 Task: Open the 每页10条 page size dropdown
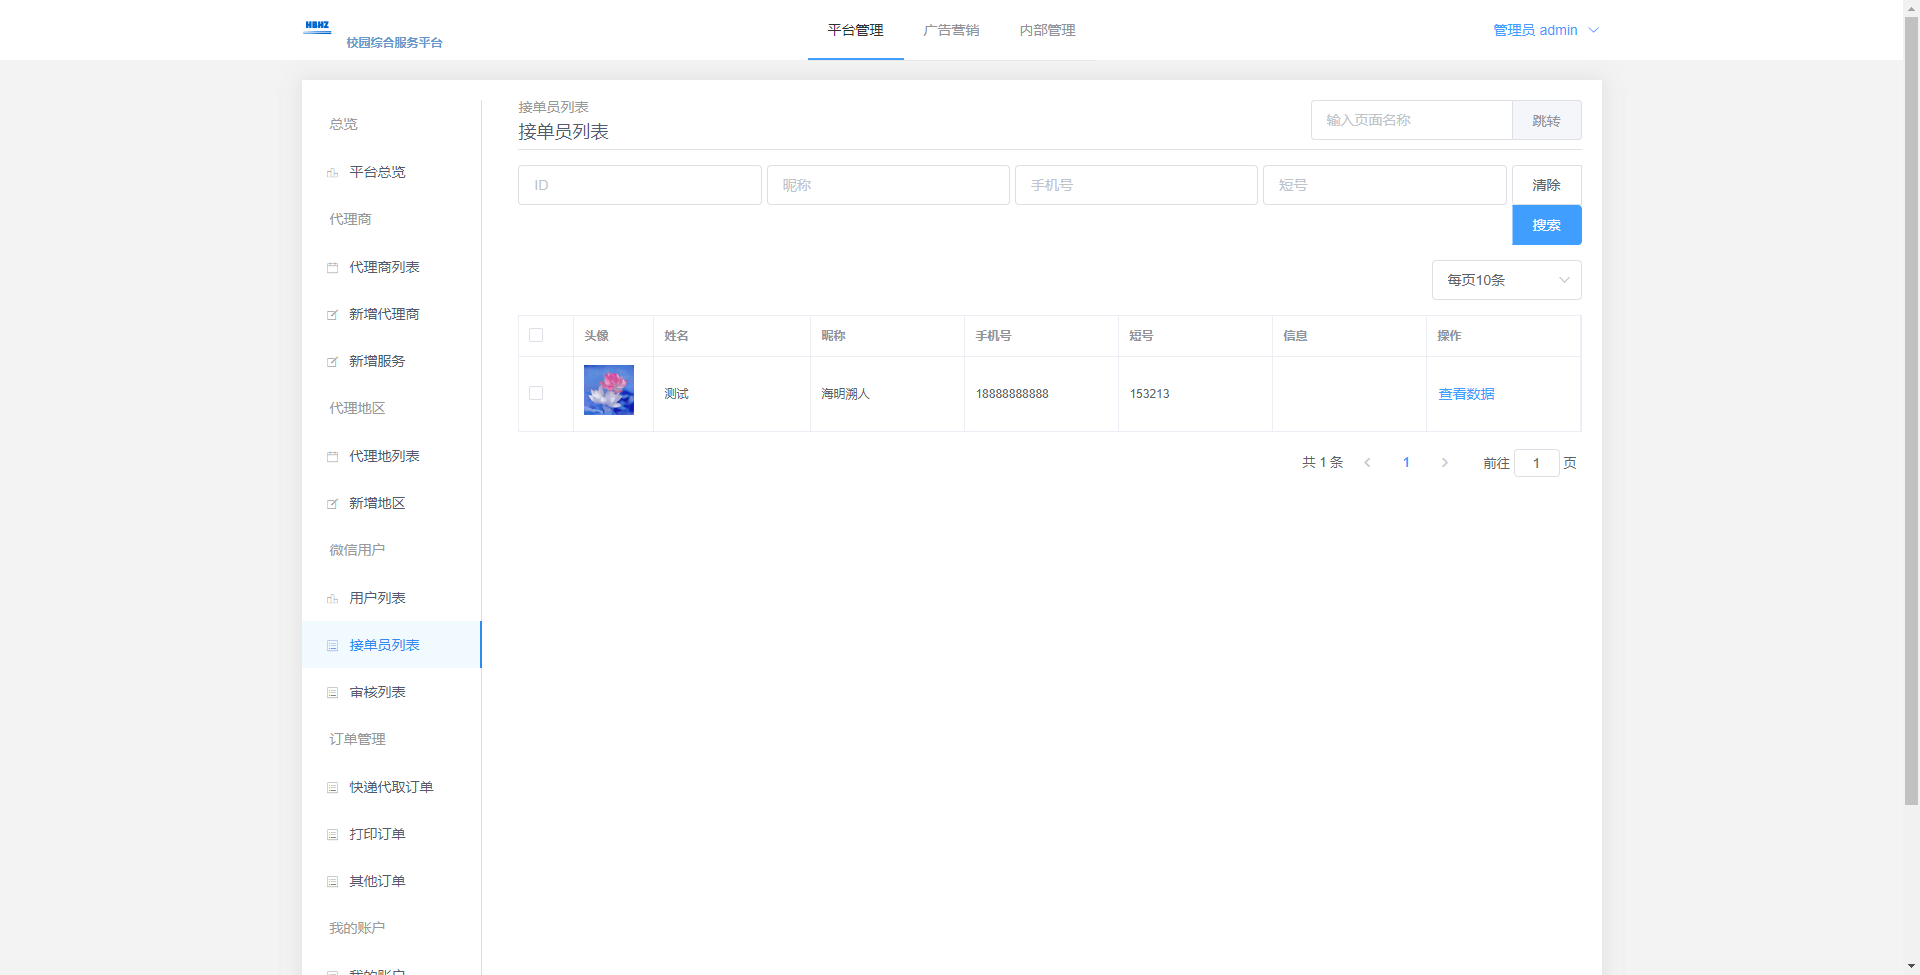tap(1505, 280)
